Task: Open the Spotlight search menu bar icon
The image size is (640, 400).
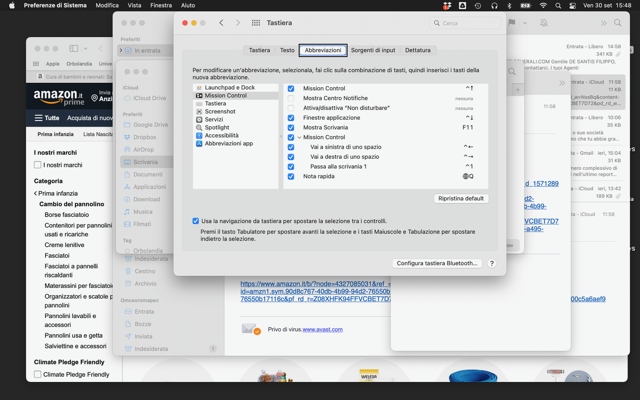Action: [558, 6]
